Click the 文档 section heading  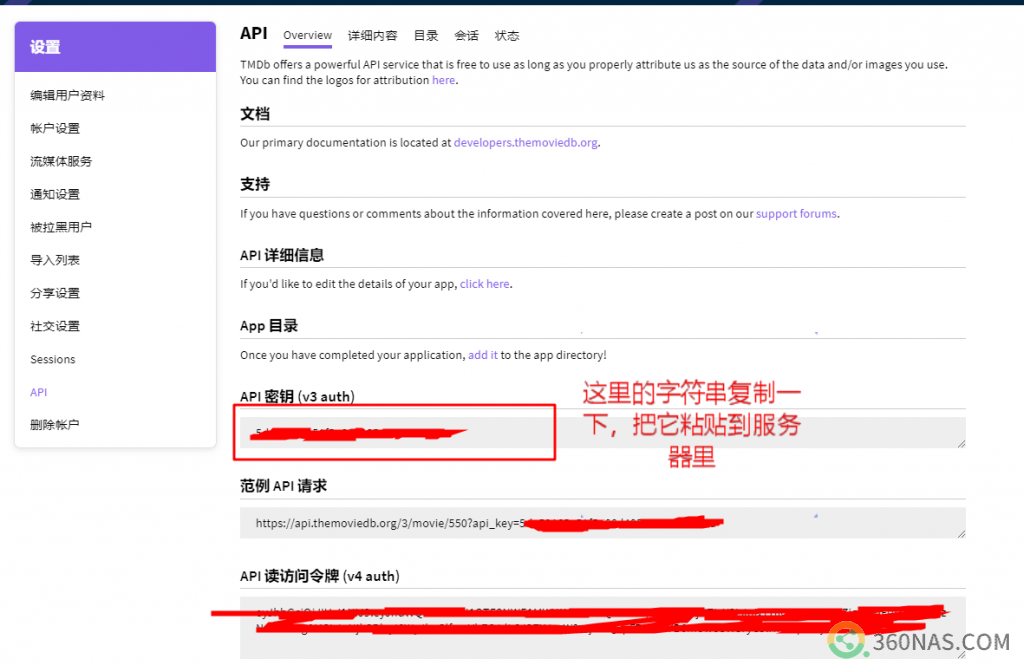[x=255, y=114]
